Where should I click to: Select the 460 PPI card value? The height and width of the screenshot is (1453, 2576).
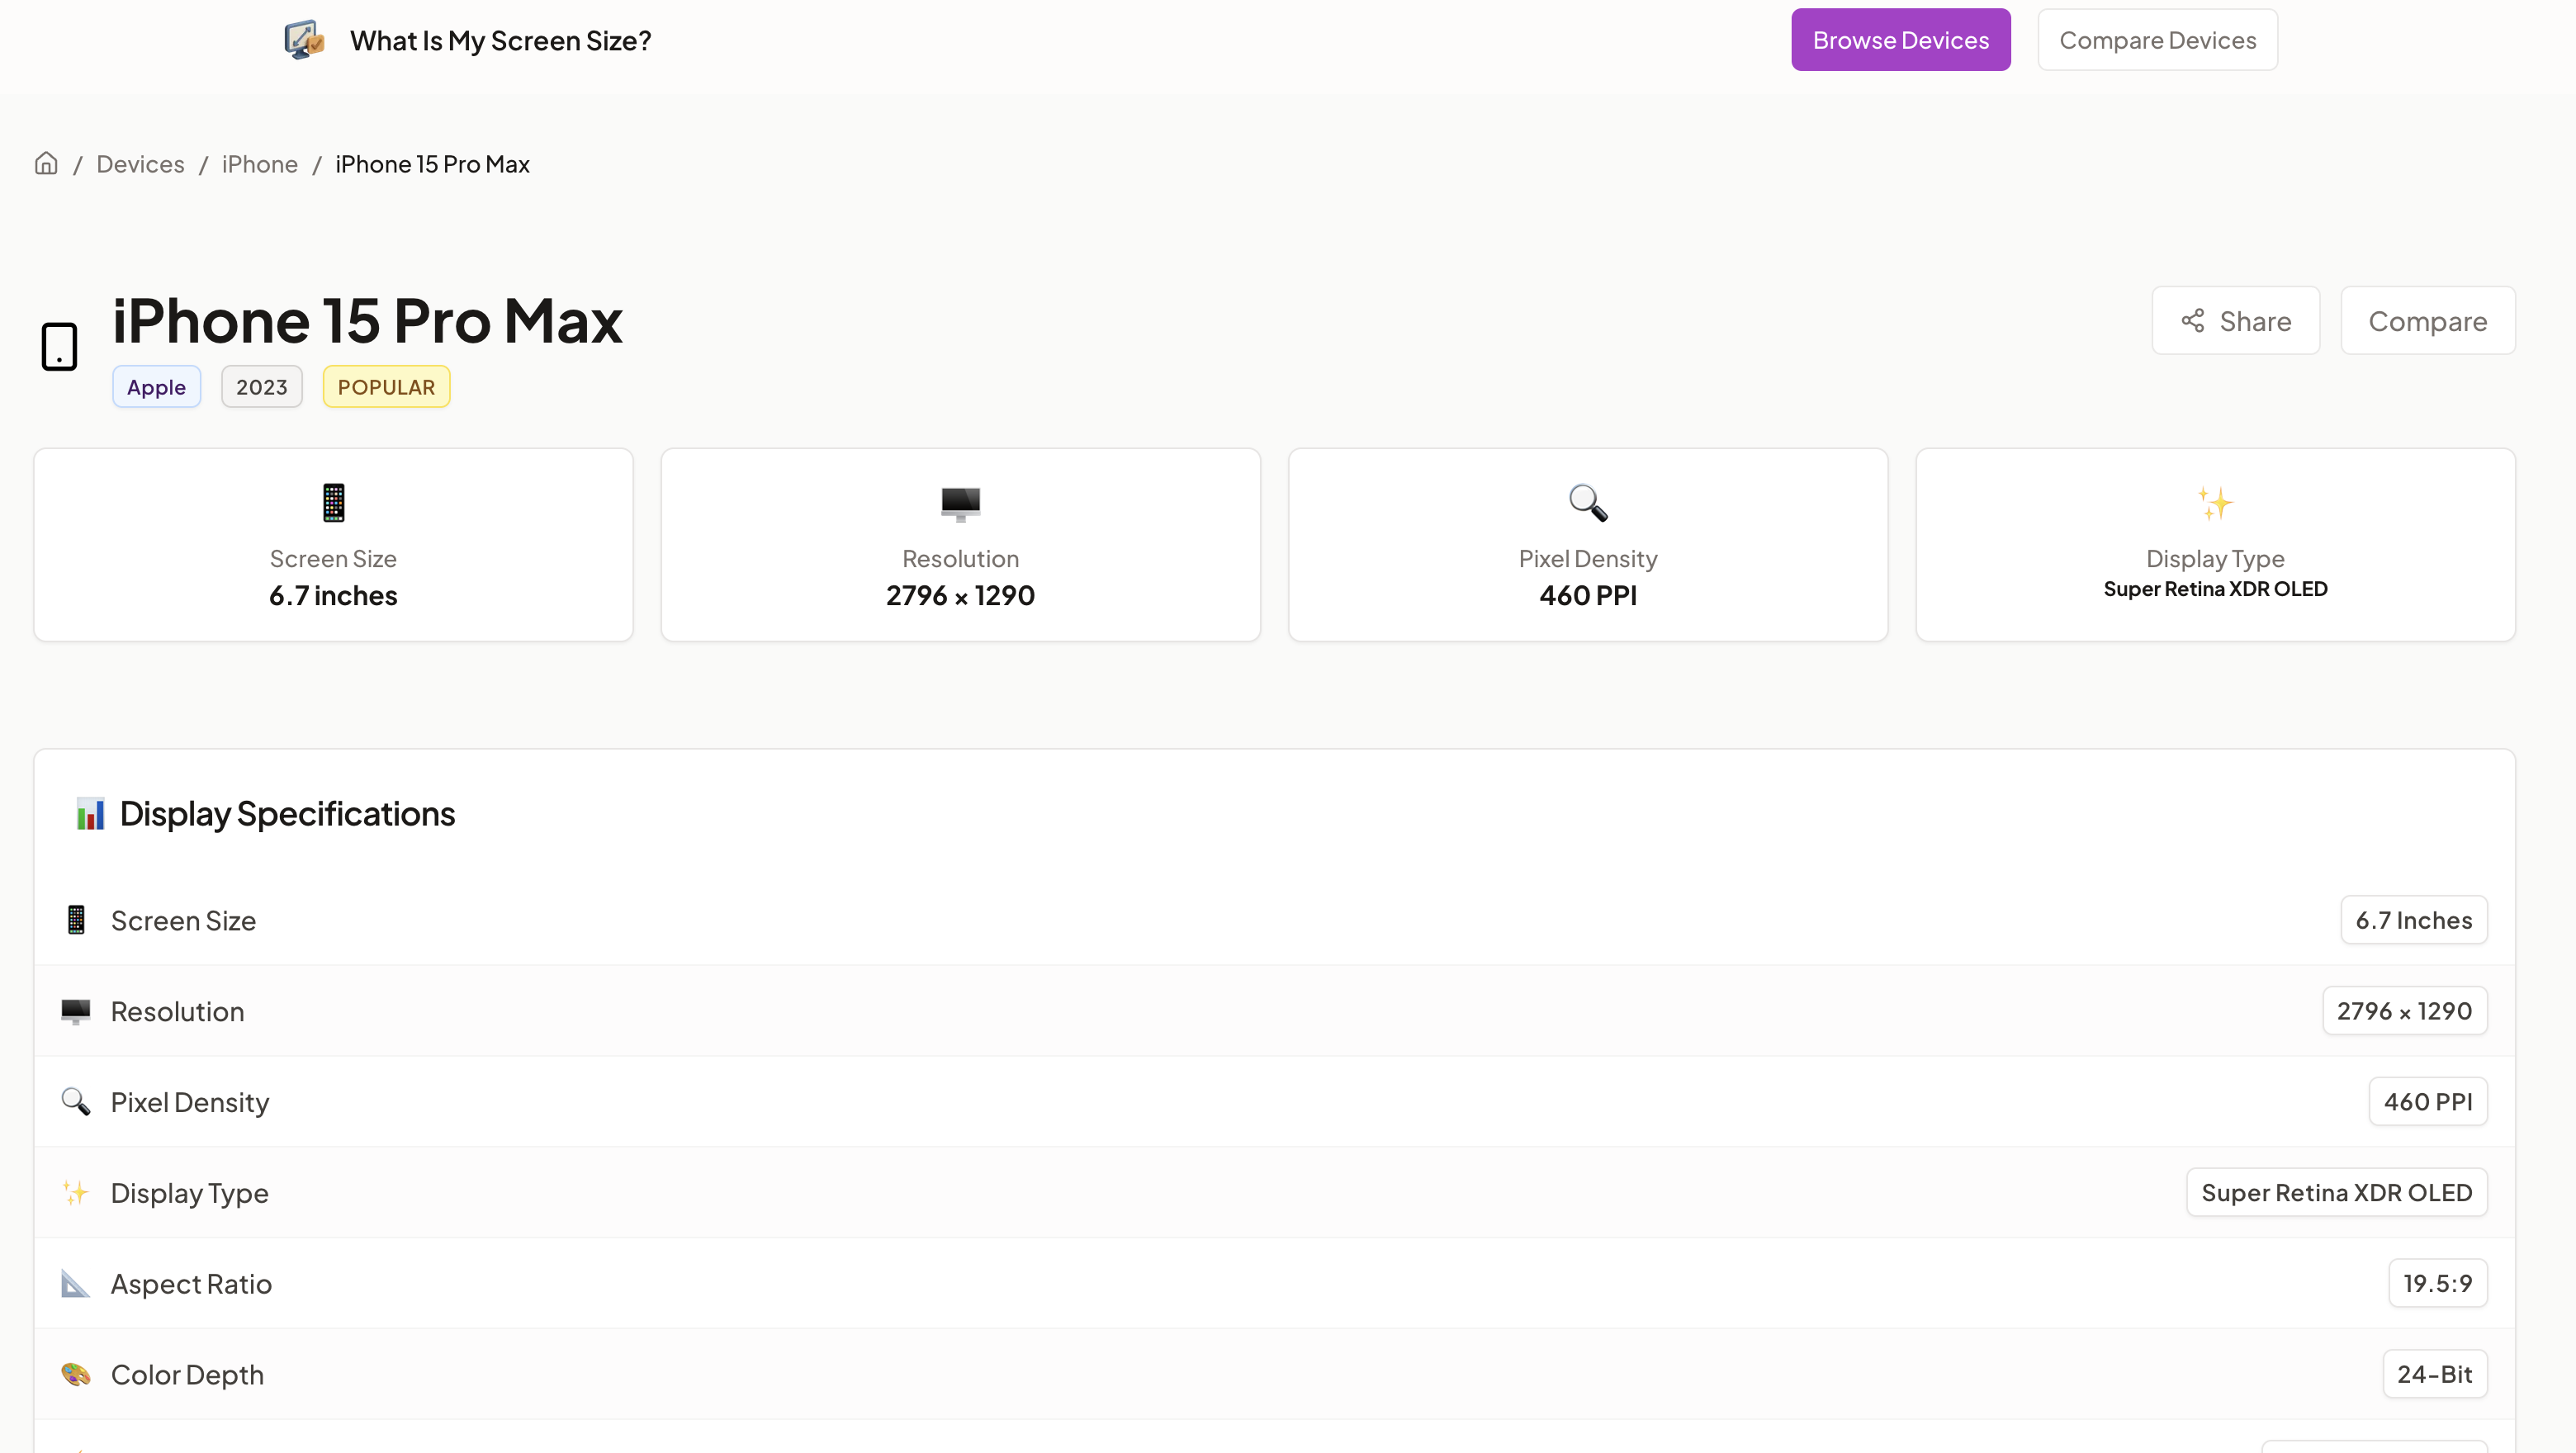pos(1588,595)
